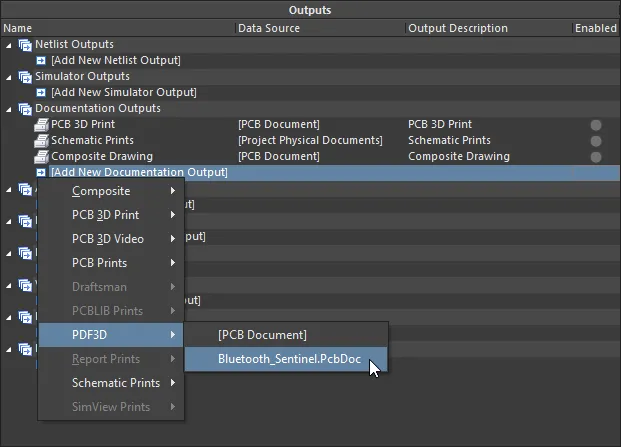Enable the Composite Drawing output
Image resolution: width=621 pixels, height=447 pixels.
[x=596, y=157]
